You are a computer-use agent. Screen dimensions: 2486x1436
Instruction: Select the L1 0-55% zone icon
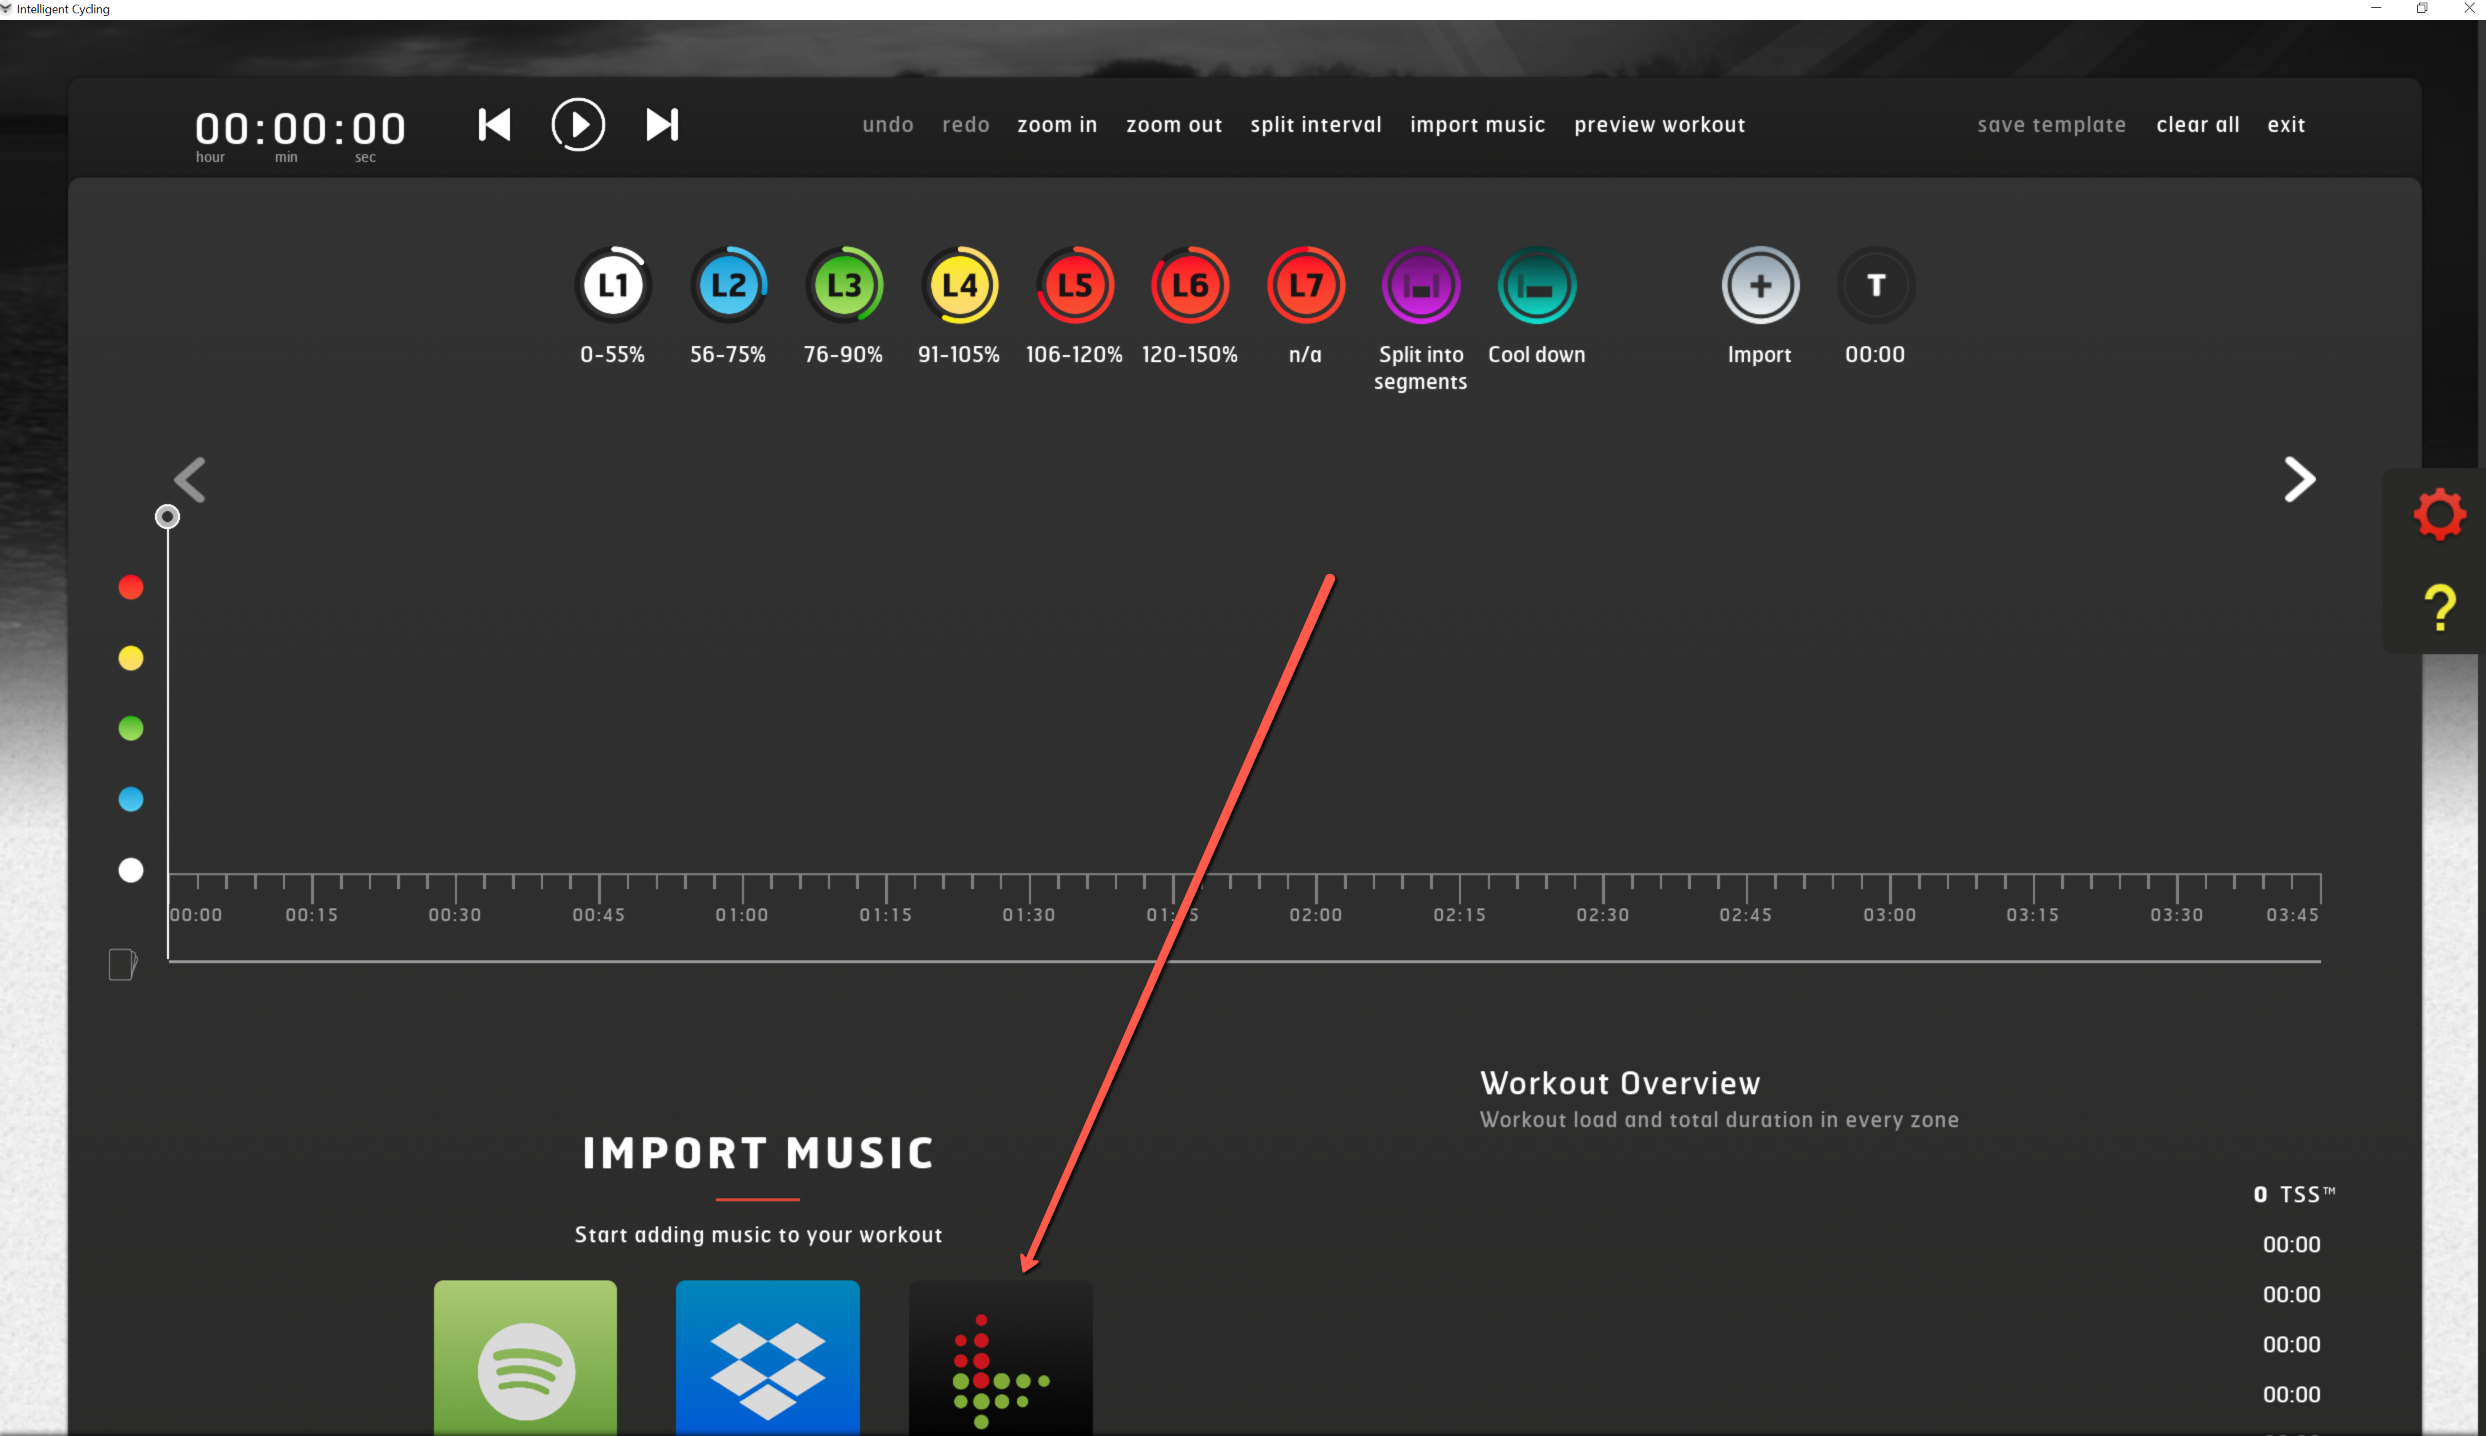point(613,286)
